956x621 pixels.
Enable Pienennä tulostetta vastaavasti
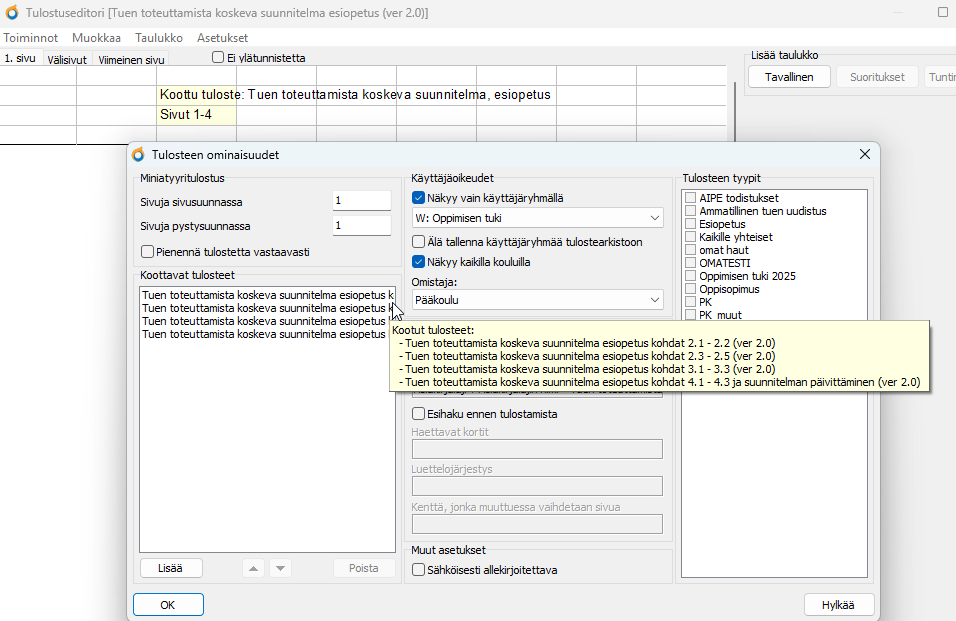147,252
